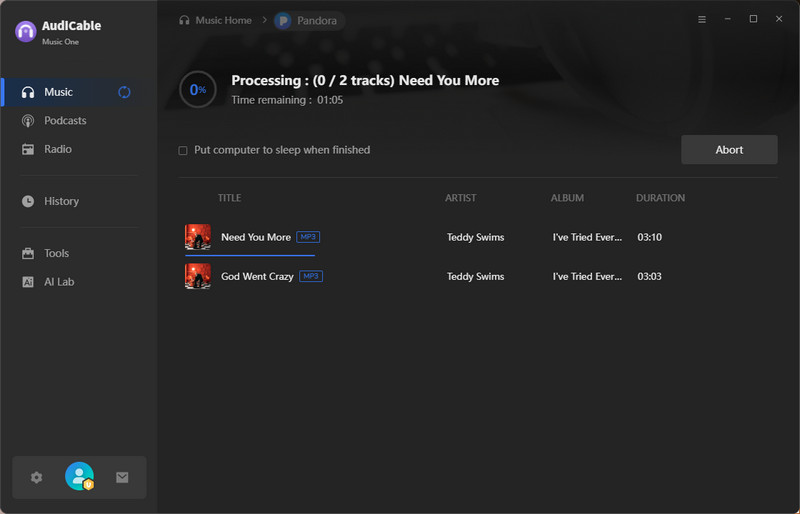Click the MP3 badge on Need You More
The image size is (800, 514).
308,237
